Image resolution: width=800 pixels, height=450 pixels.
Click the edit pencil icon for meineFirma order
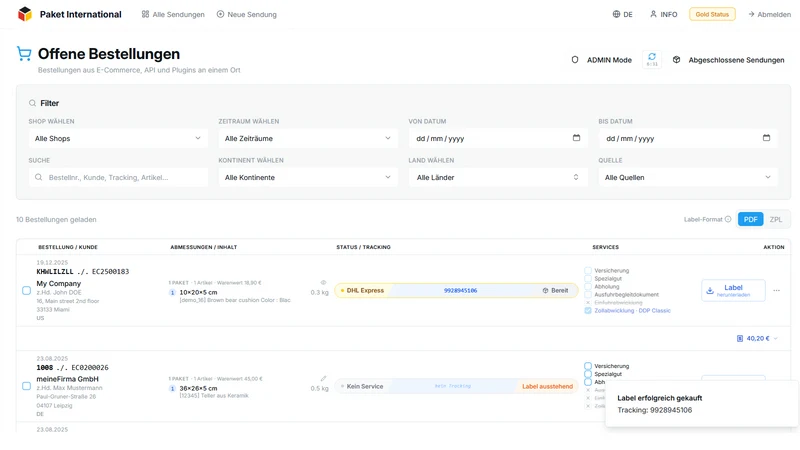tap(323, 379)
